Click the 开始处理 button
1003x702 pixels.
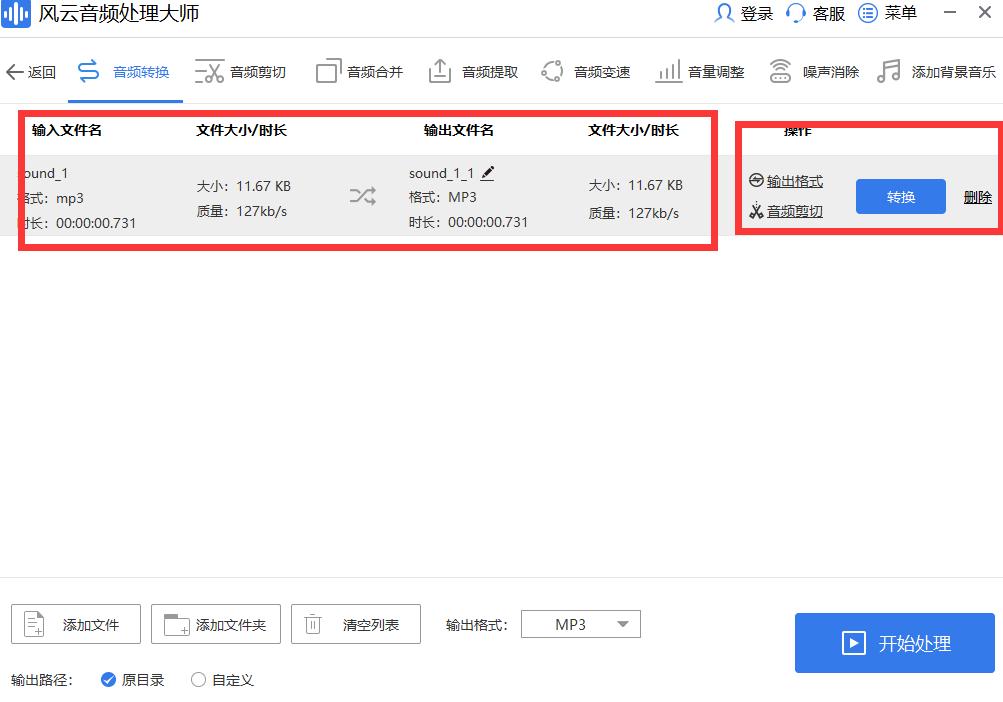click(893, 643)
